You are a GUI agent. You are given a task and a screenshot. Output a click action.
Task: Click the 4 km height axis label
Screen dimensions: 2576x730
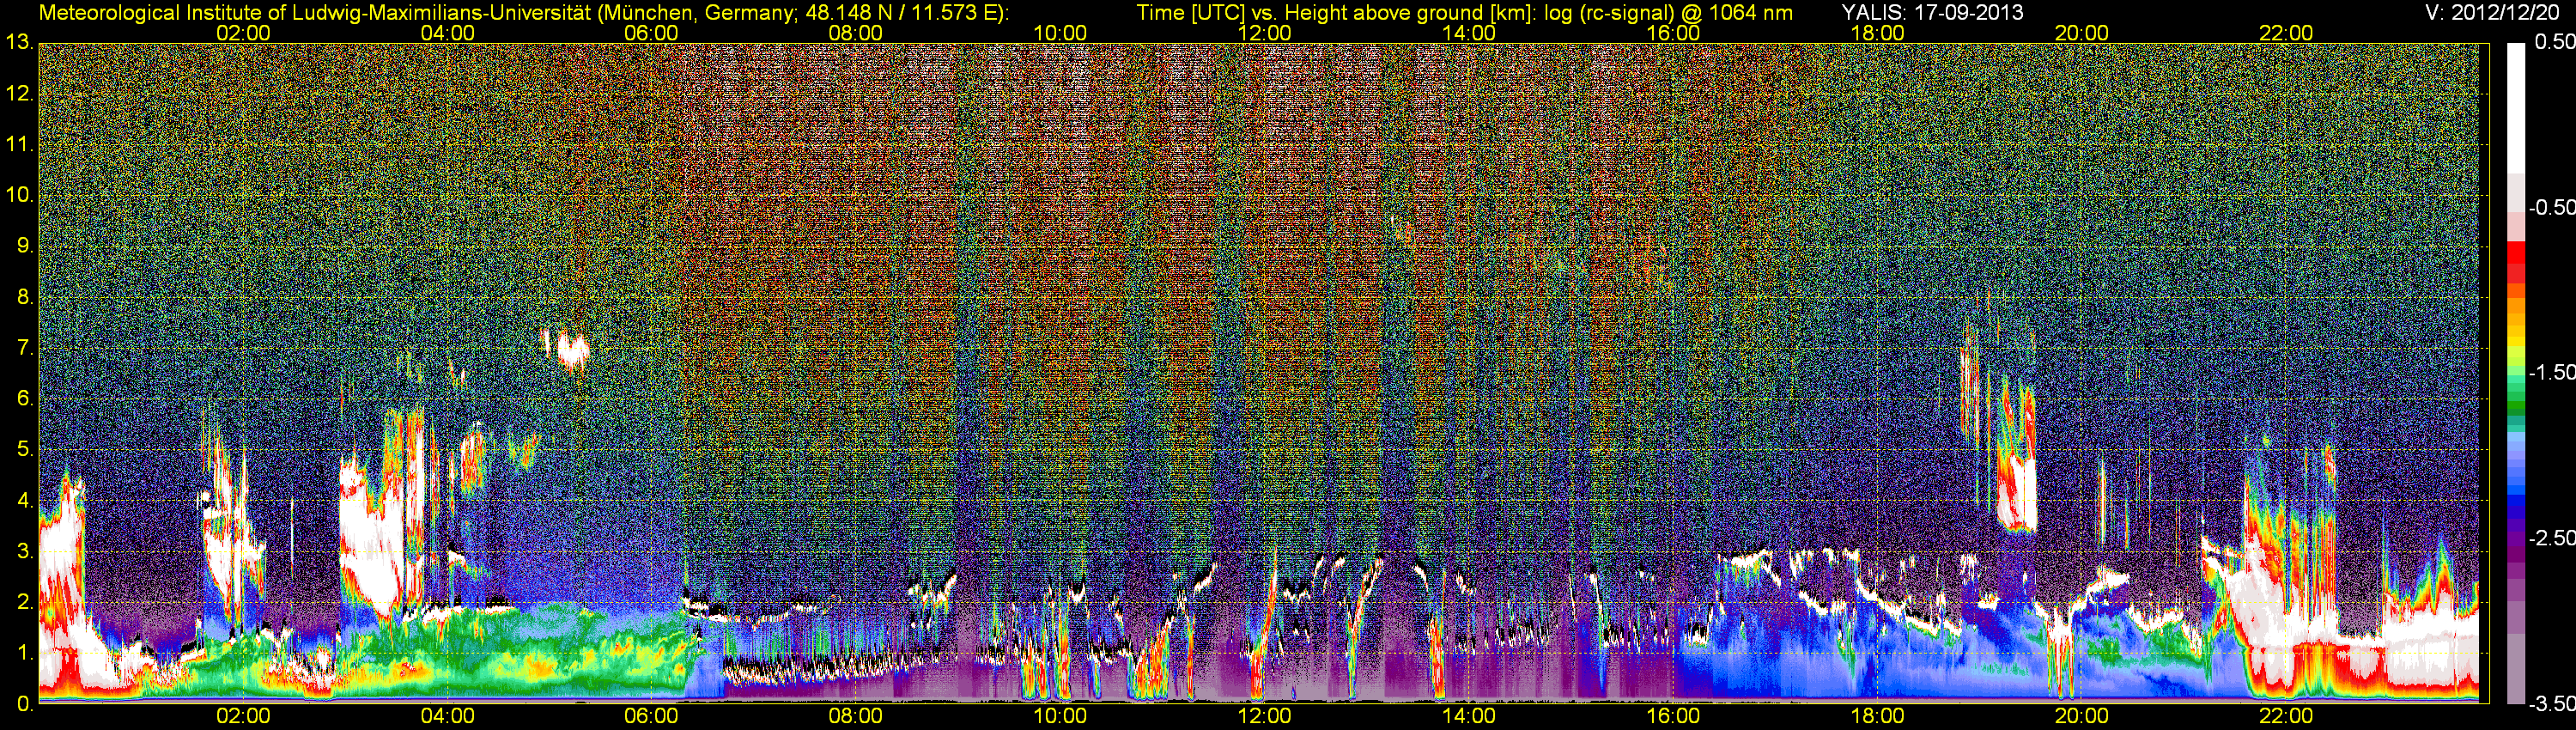tap(25, 501)
